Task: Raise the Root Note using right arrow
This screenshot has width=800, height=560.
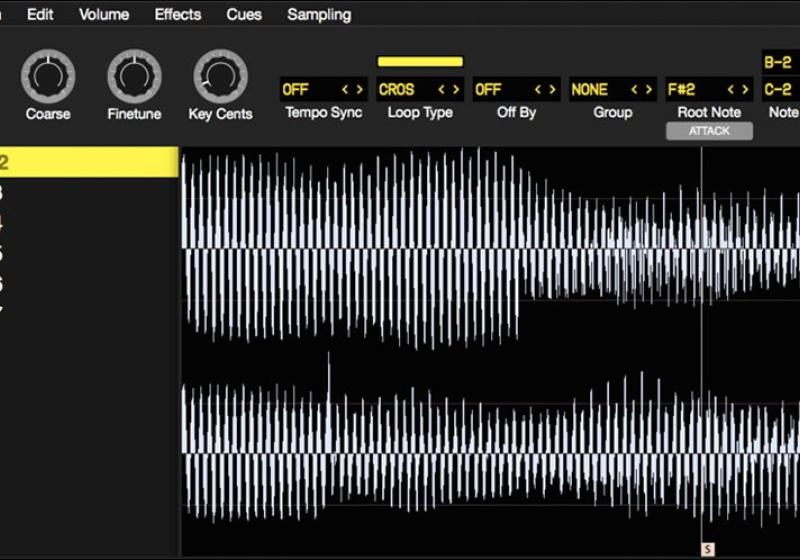Action: 743,90
